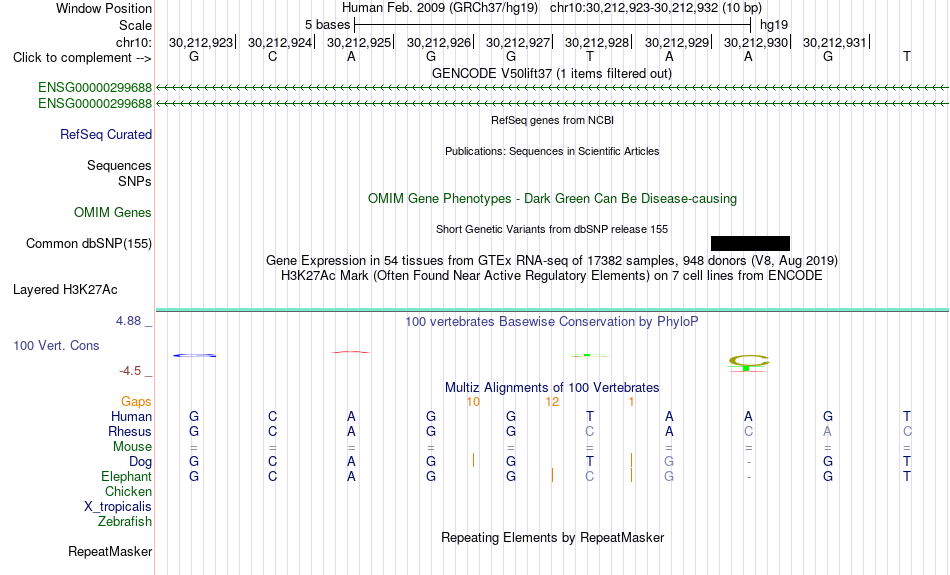The height and width of the screenshot is (575, 950).
Task: Click position label 30,212,925
Action: click(359, 42)
